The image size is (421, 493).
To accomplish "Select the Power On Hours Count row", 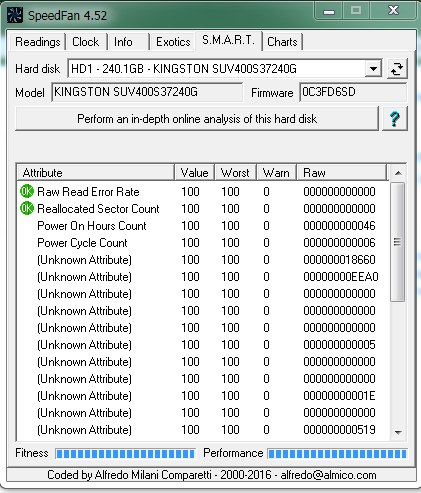I will click(x=203, y=226).
